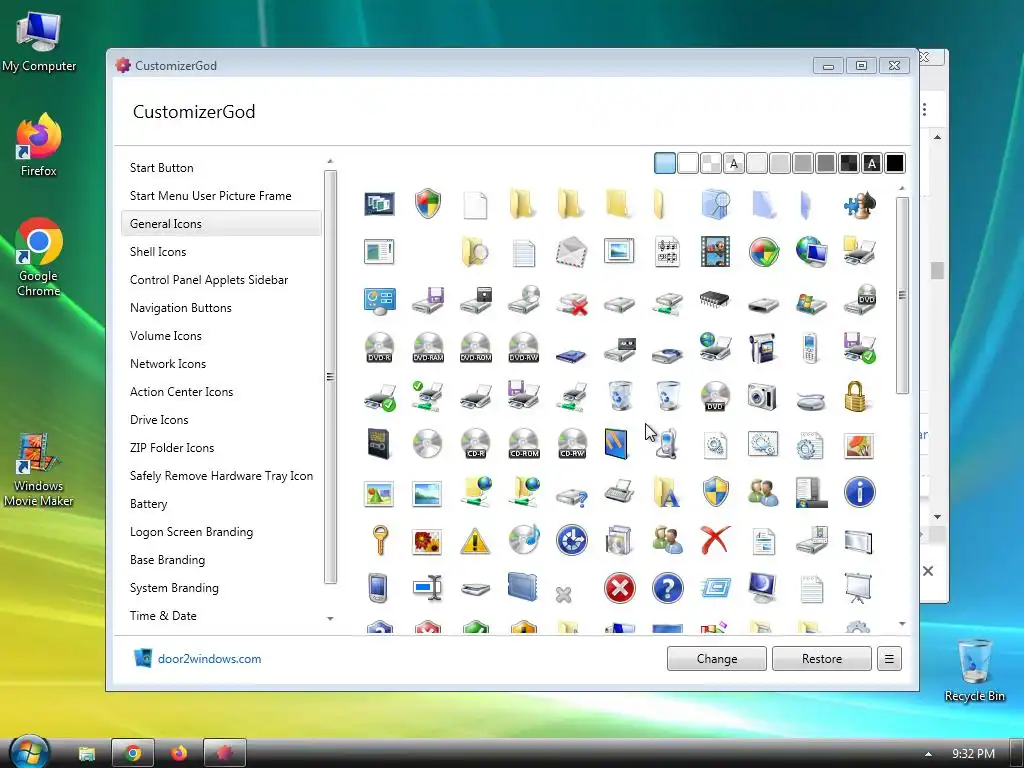
Task: Select the film strip video icon
Action: coord(715,252)
